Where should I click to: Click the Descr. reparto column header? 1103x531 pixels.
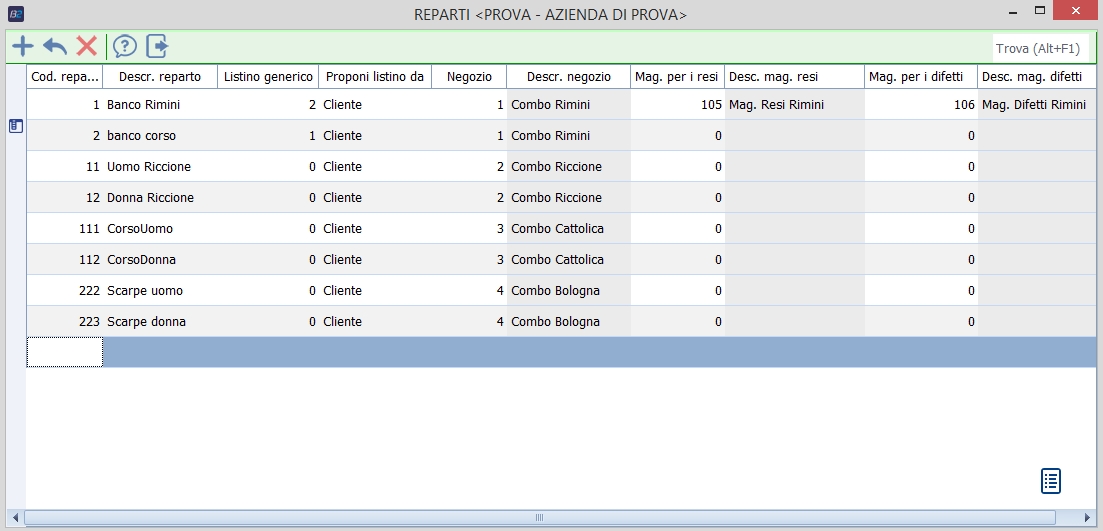coord(160,77)
